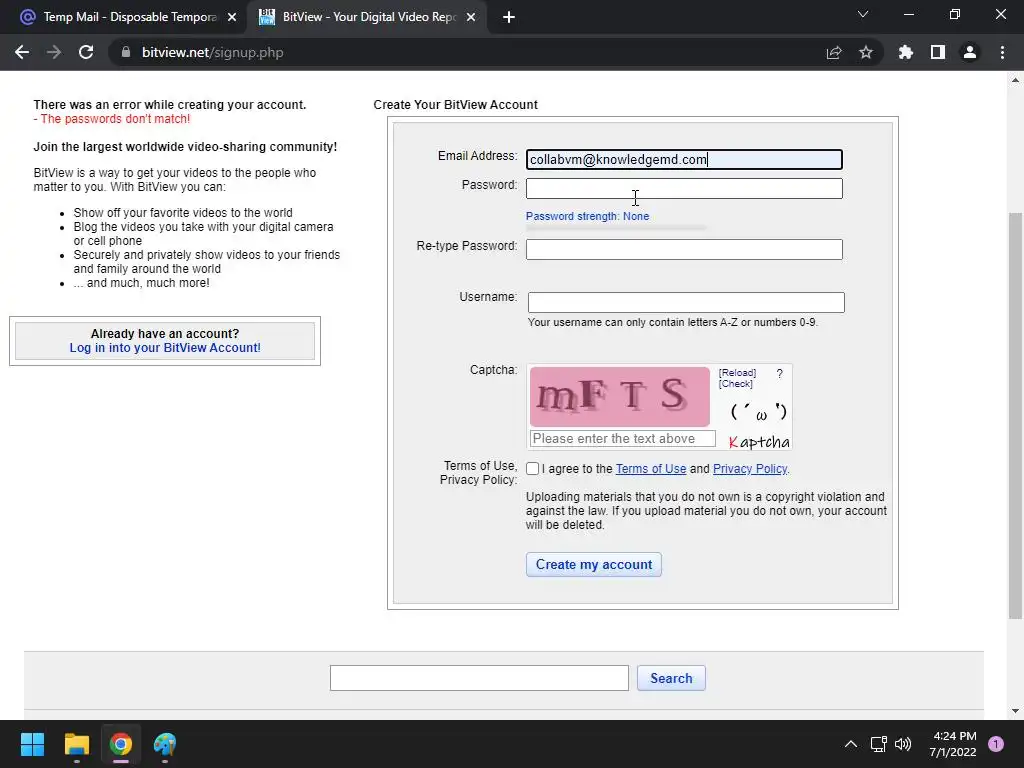The height and width of the screenshot is (768, 1024).
Task: Click the page vertical scrollbar thumb
Action: 1015,415
